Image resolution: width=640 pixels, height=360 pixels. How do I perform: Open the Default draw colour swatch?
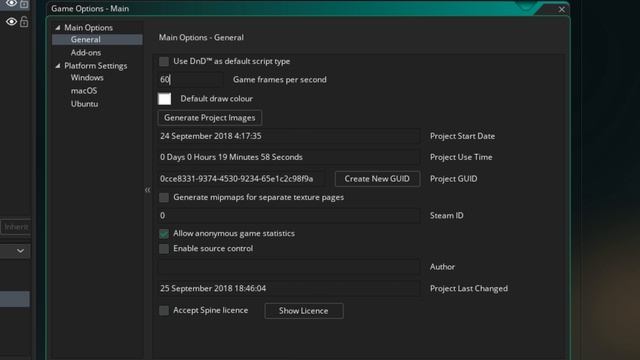click(164, 99)
